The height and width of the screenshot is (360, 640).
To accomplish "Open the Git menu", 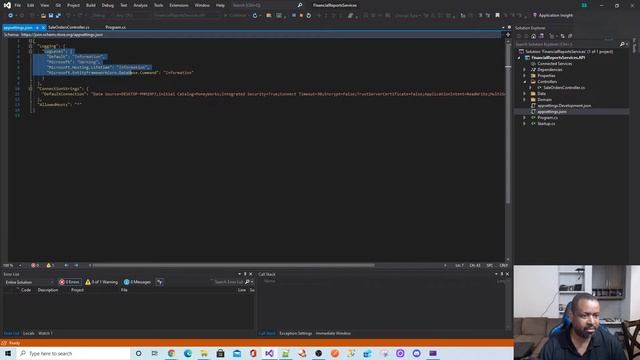I will coord(58,5).
